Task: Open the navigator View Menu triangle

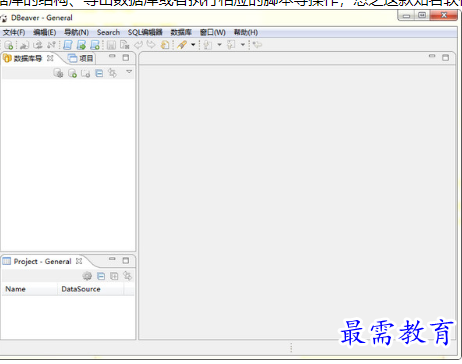Action: point(129,72)
